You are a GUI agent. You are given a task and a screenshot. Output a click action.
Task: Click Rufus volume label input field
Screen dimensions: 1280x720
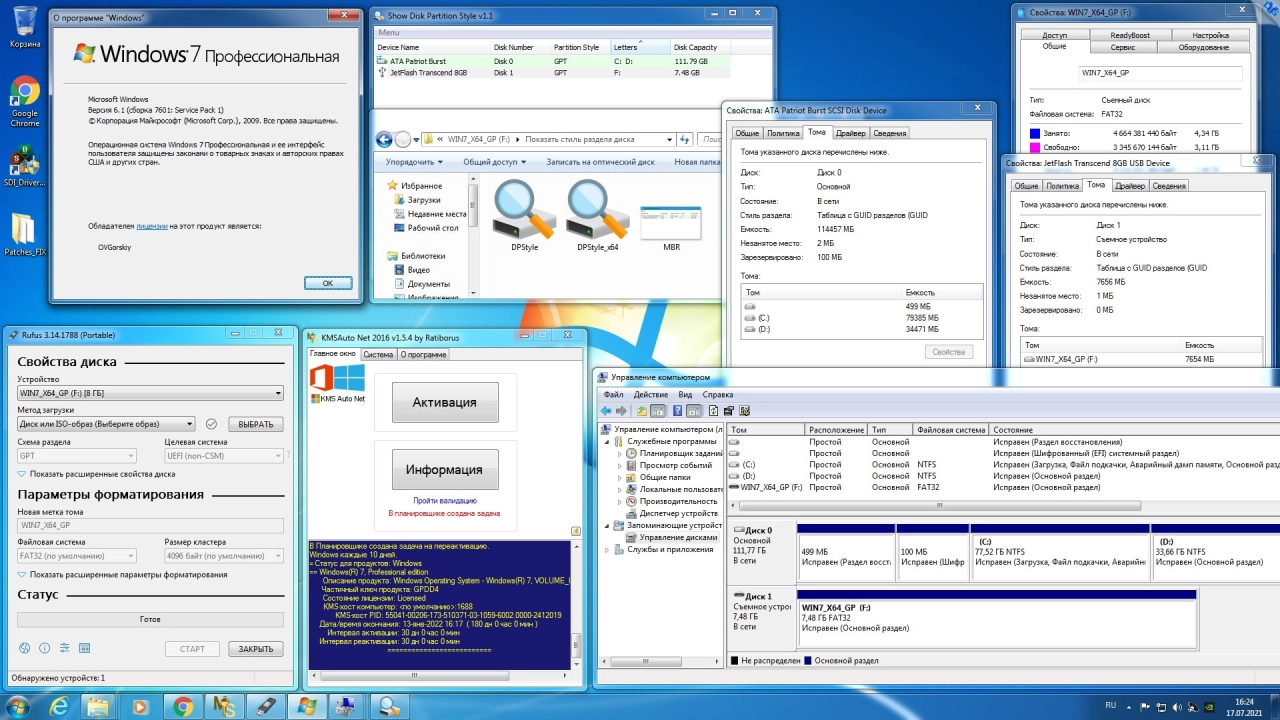(x=150, y=525)
